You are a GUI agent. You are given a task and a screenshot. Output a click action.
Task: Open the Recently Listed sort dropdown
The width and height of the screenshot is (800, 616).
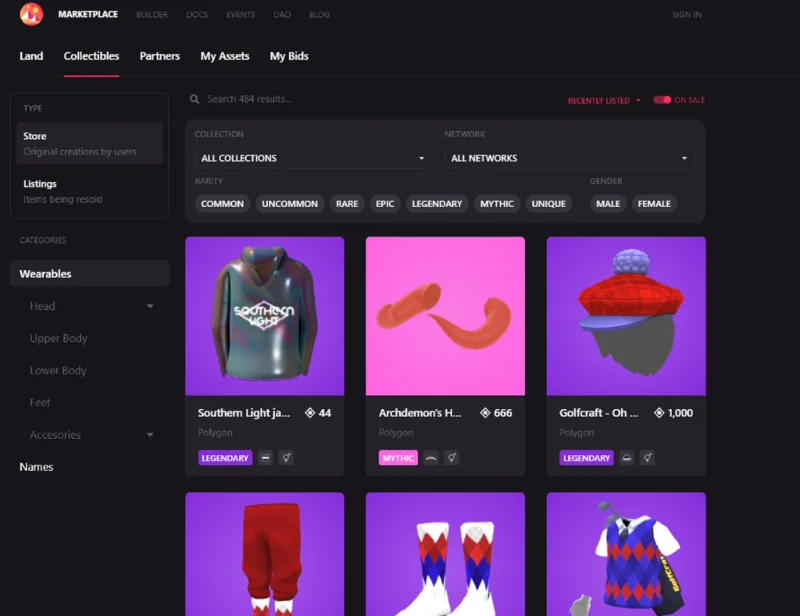tap(604, 101)
